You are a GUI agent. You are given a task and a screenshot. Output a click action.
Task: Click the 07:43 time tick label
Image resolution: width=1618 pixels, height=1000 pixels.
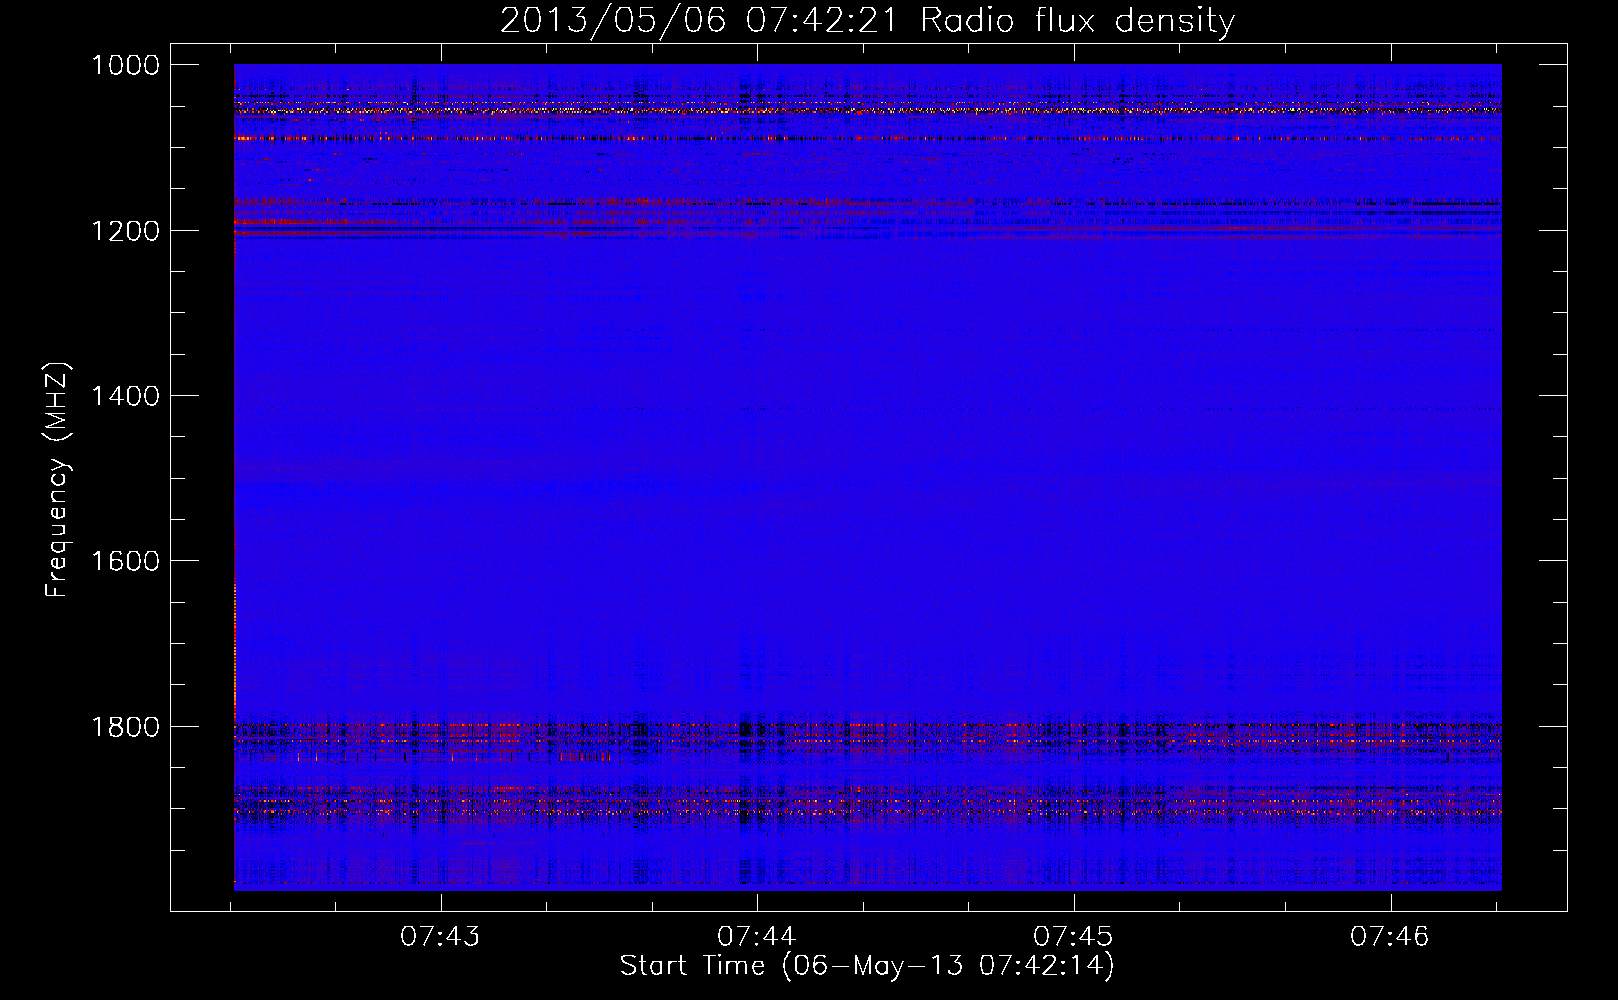[440, 936]
